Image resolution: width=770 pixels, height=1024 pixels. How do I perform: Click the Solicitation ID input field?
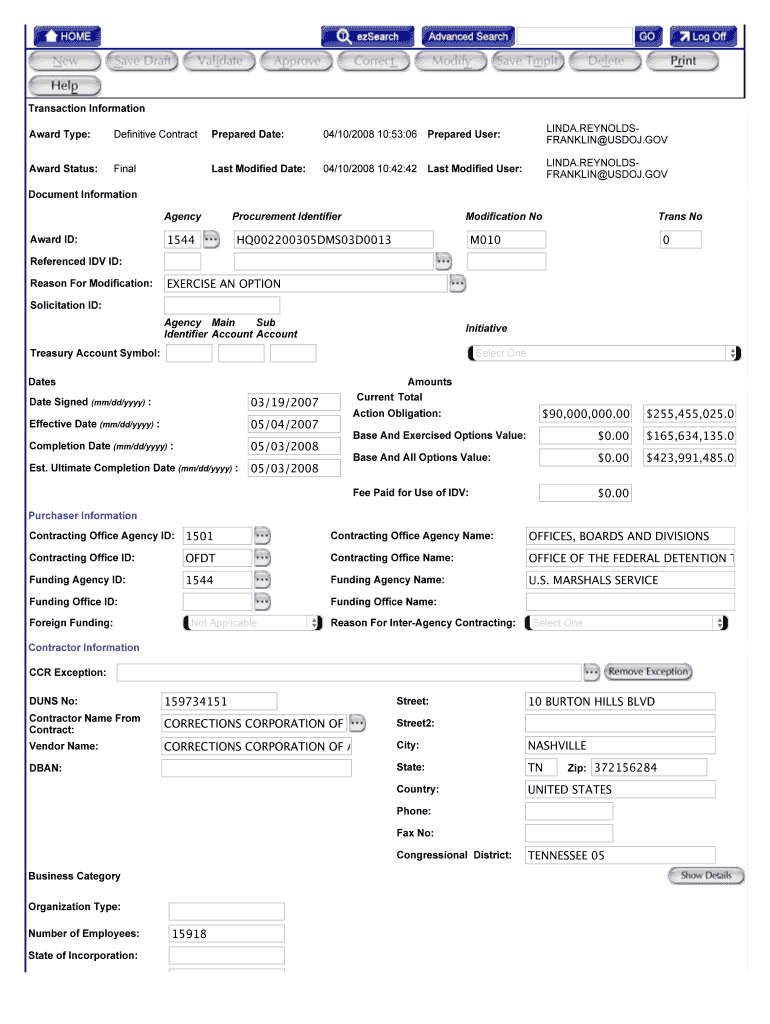222,306
